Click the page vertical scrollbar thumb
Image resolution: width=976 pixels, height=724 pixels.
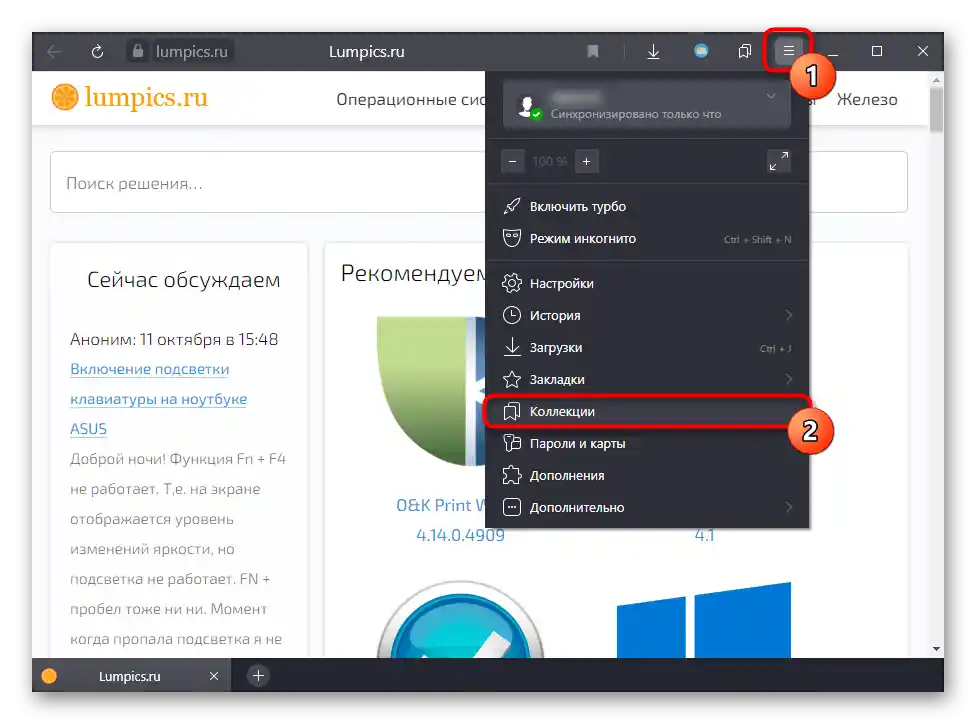pos(937,110)
